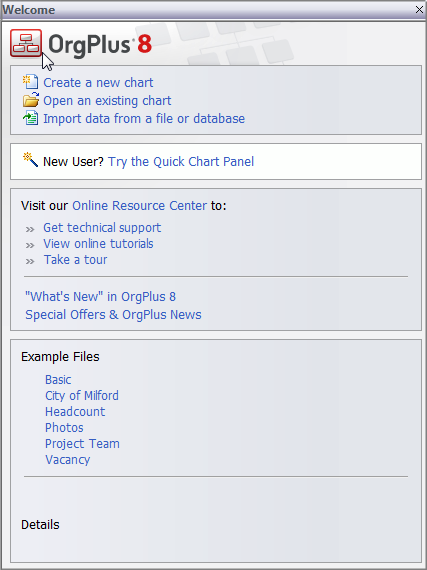Image resolution: width=427 pixels, height=570 pixels.
Task: Open Special Offers & OrgPlus News
Action: [x=113, y=315]
